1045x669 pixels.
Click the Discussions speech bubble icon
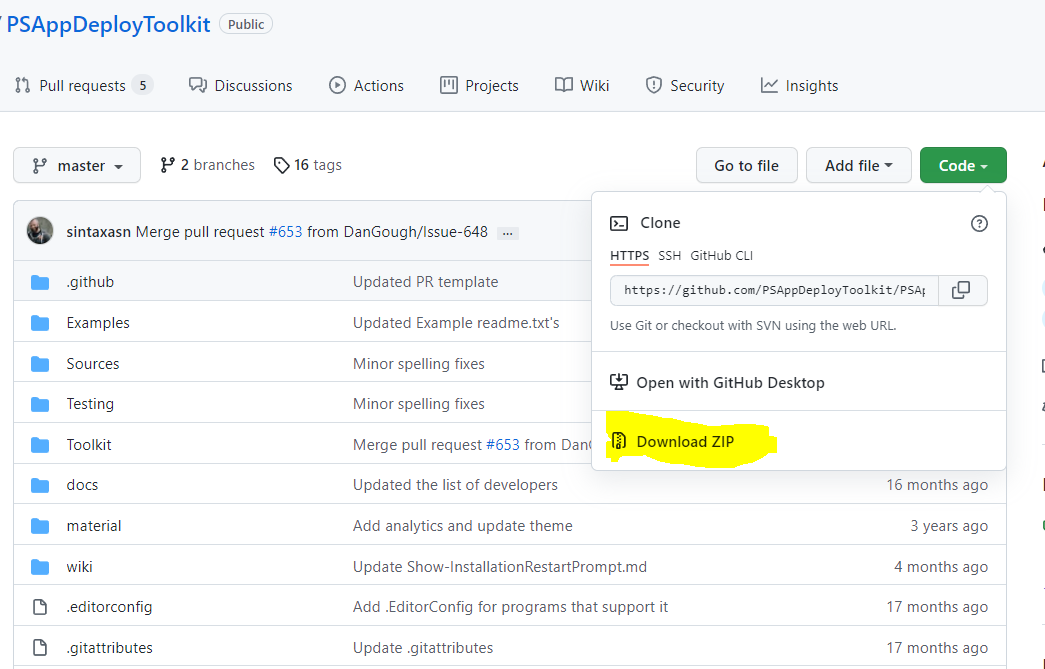(x=198, y=85)
